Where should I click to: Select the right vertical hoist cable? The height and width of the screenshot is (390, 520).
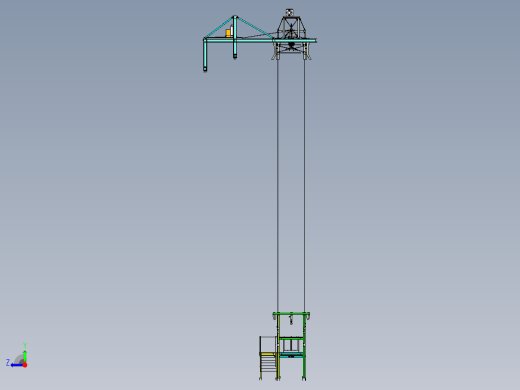[304, 187]
